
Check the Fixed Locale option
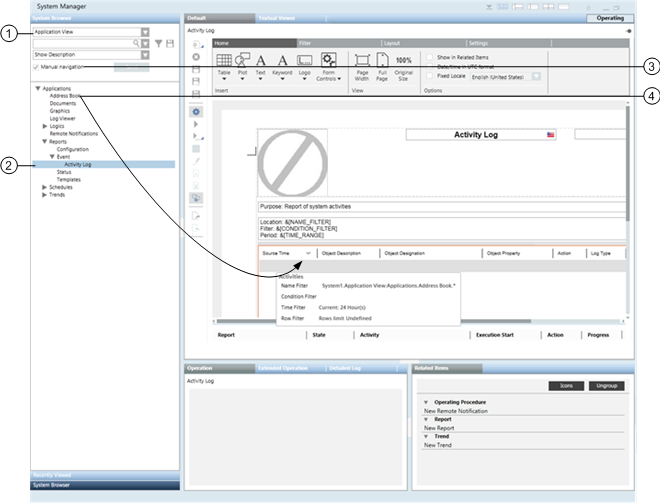pos(430,75)
